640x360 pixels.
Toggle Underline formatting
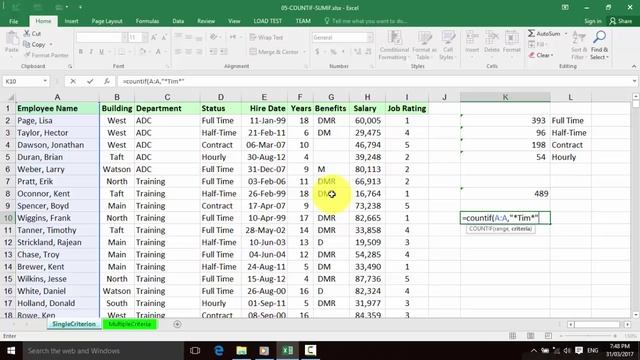pos(101,52)
